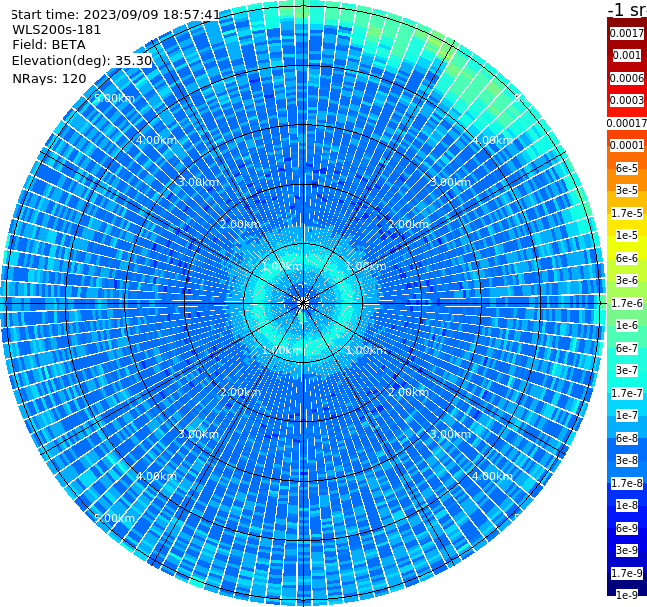Click the lower-right '1.00km' ring label

click(366, 350)
